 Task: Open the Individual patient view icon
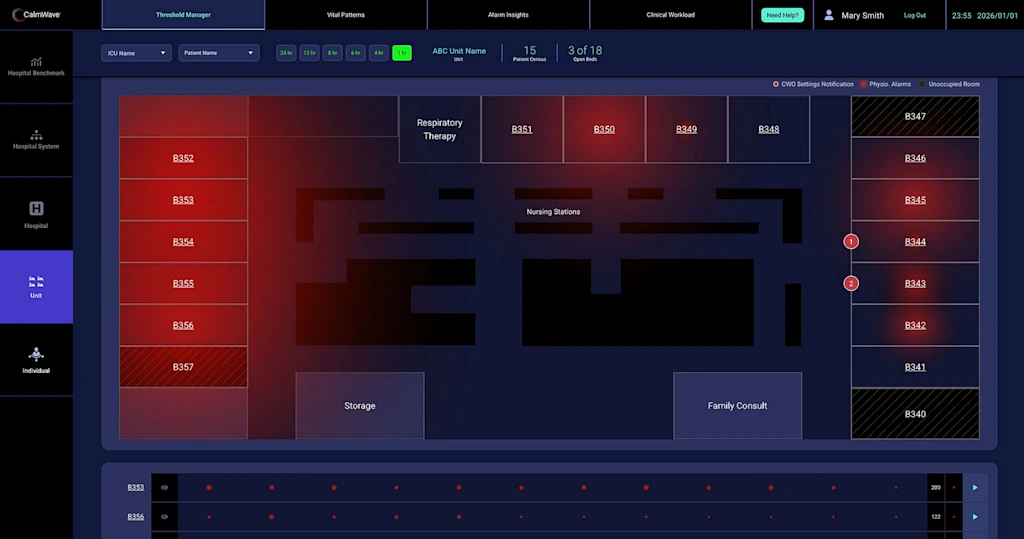point(36,354)
